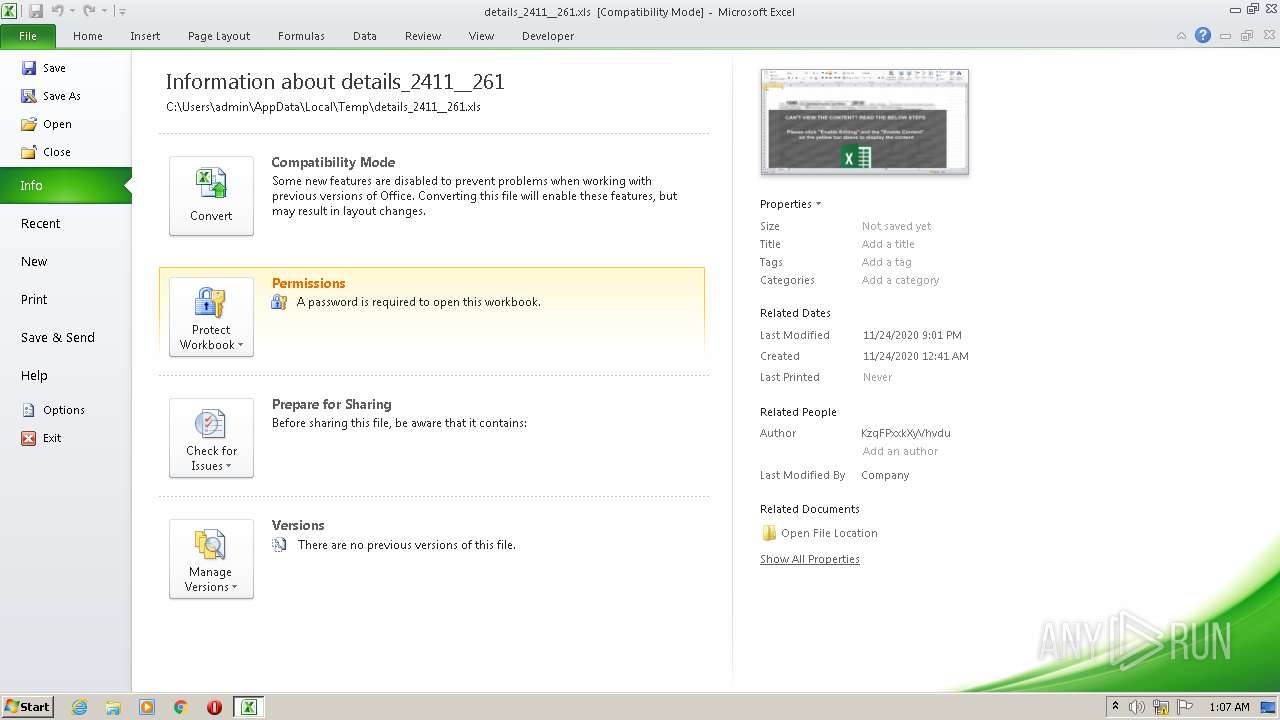
Task: Click the Permissions password shield icon
Action: (x=279, y=301)
